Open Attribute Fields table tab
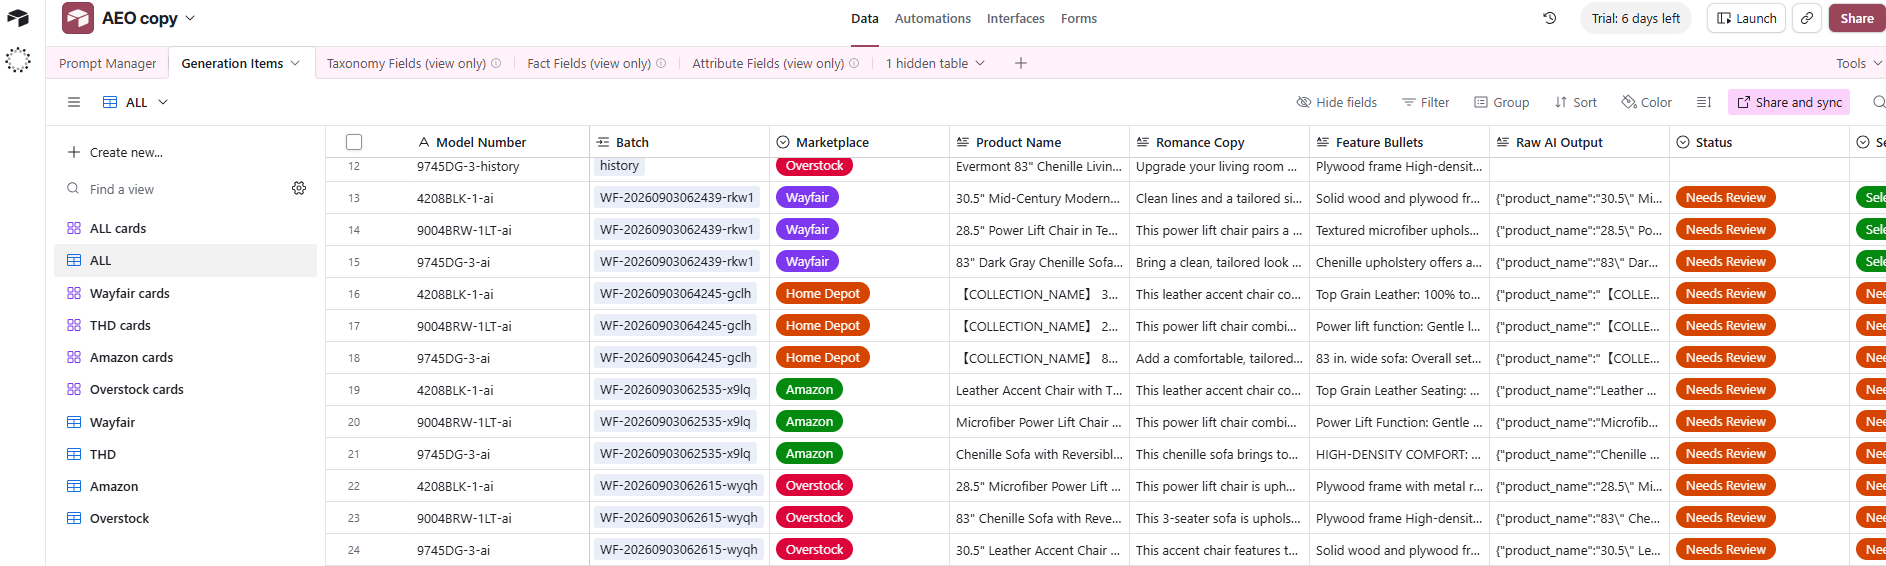The height and width of the screenshot is (566, 1886). (x=768, y=63)
